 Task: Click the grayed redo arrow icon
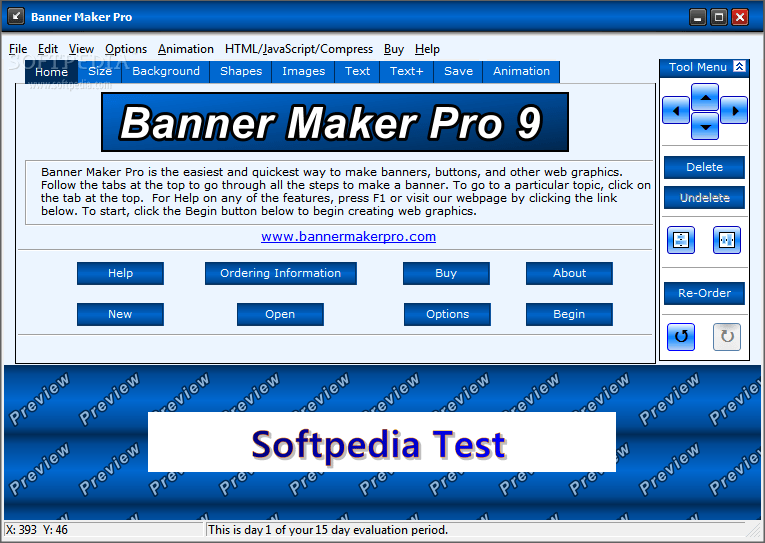coord(727,337)
